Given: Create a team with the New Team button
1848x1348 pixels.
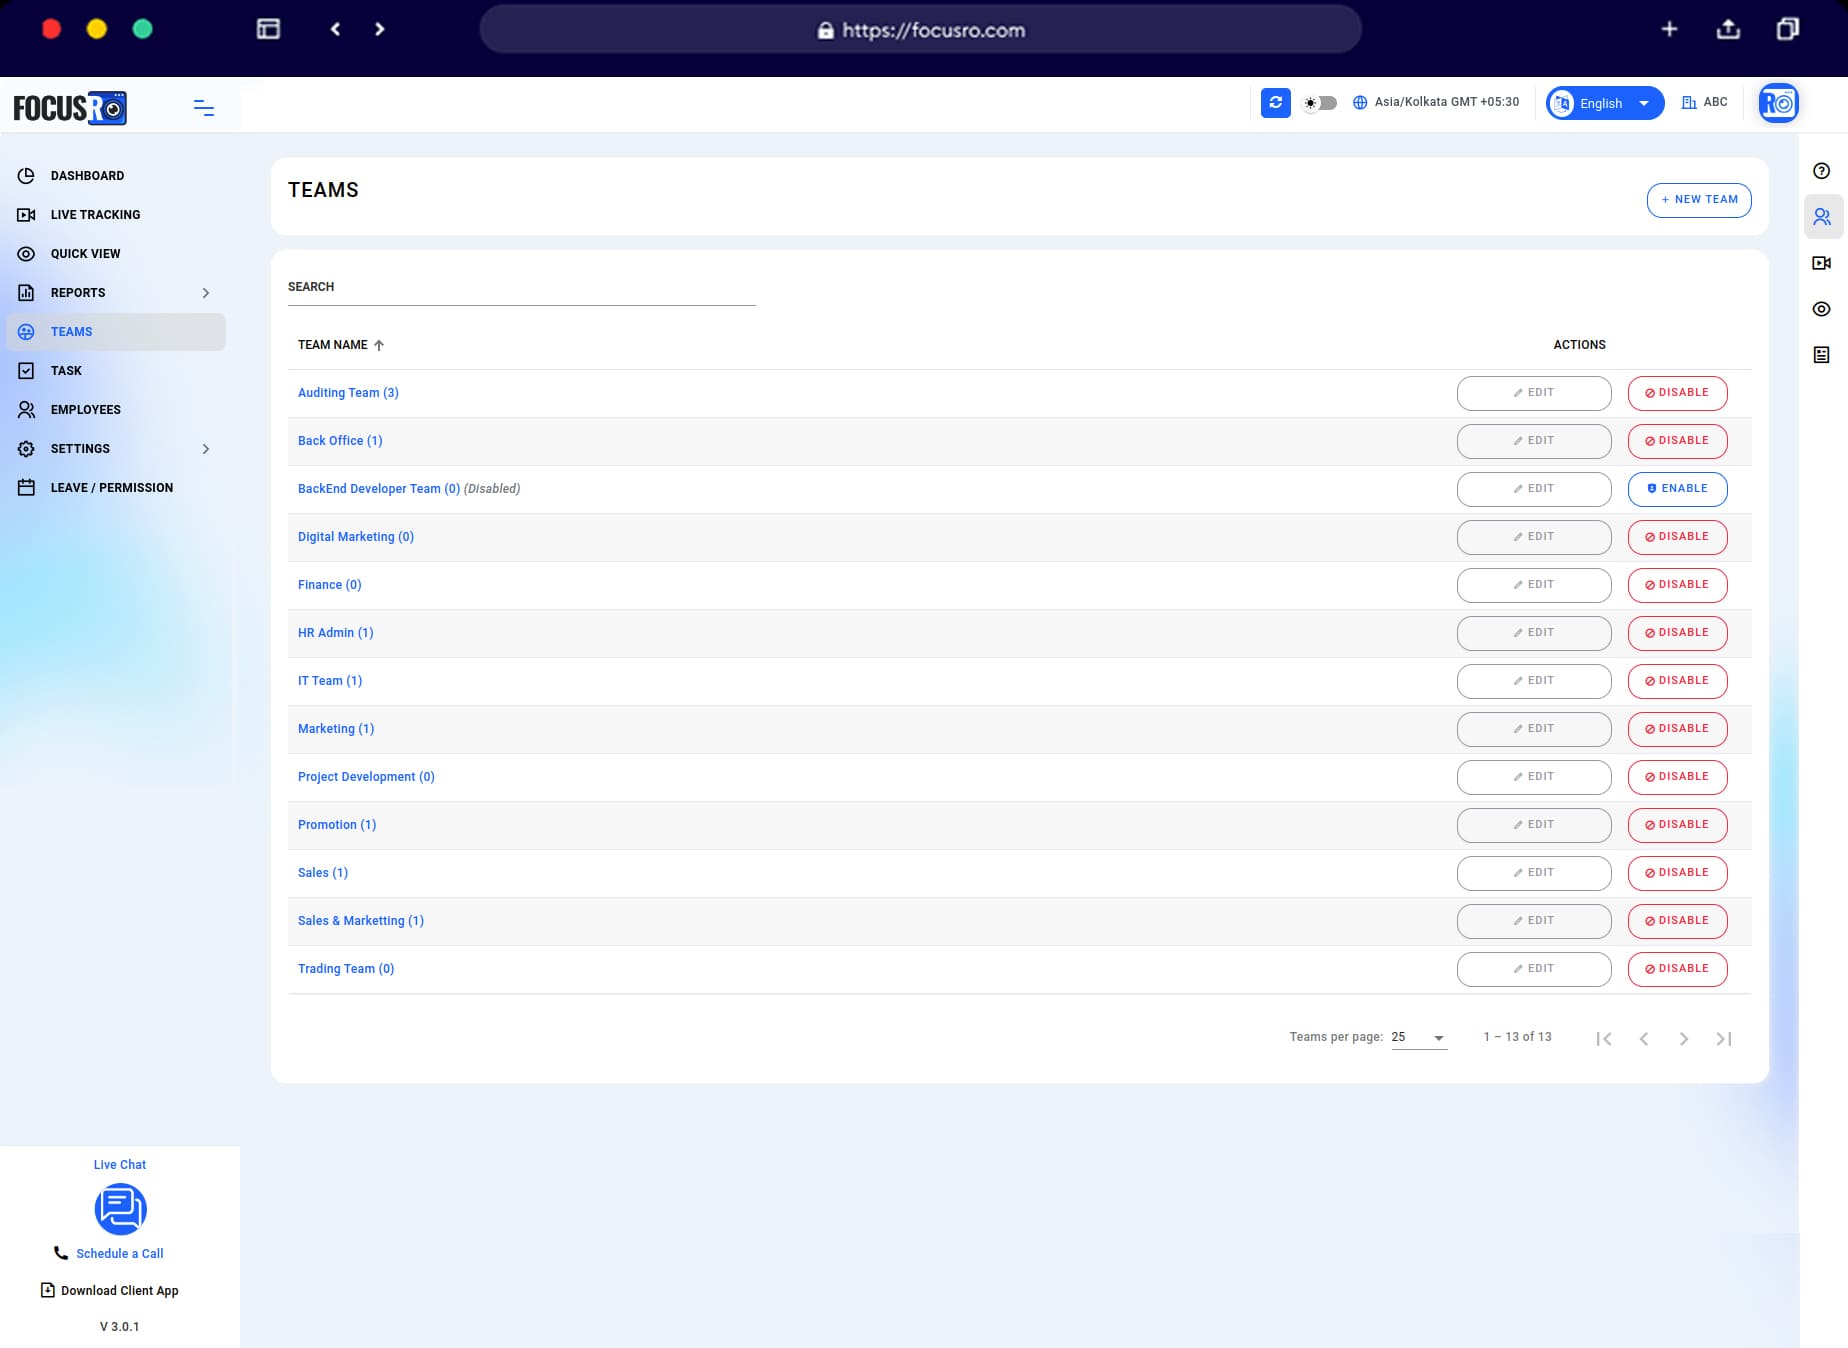Looking at the screenshot, I should 1698,199.
